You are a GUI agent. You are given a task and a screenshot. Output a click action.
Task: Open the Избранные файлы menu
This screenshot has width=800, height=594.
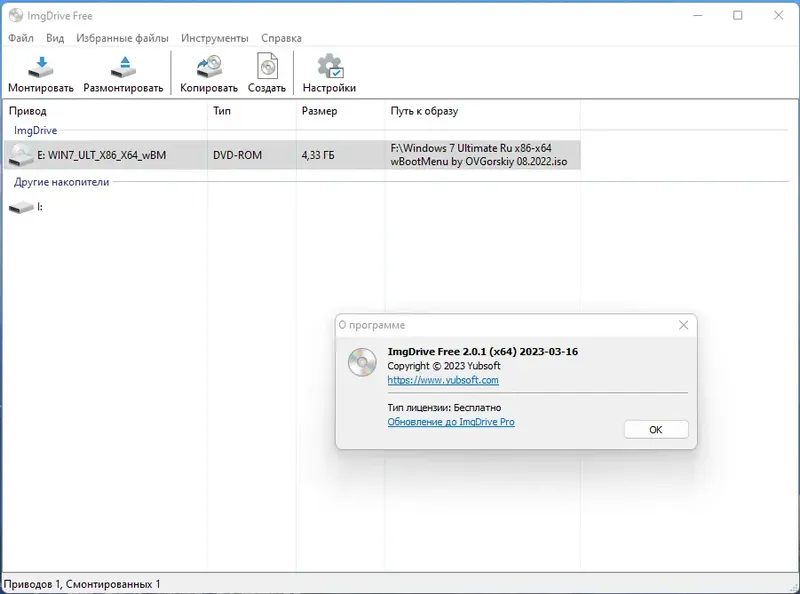122,38
